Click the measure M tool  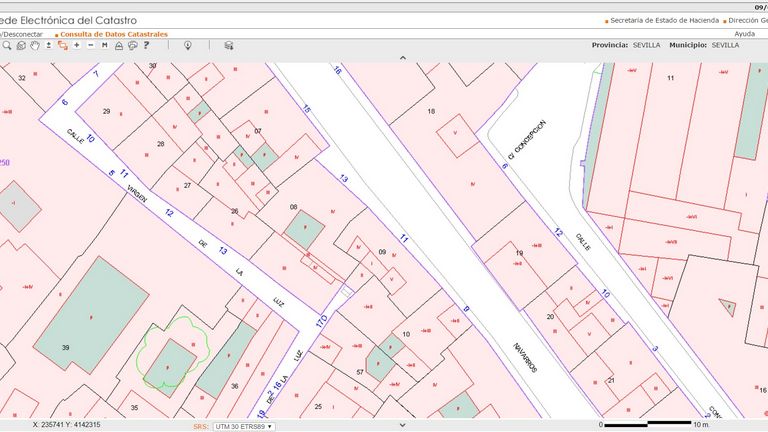[105, 46]
